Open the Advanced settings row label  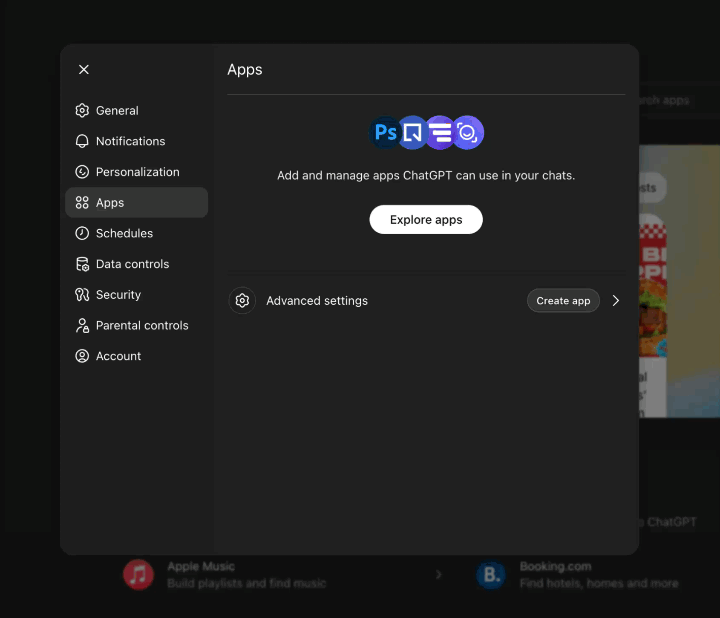(x=317, y=301)
